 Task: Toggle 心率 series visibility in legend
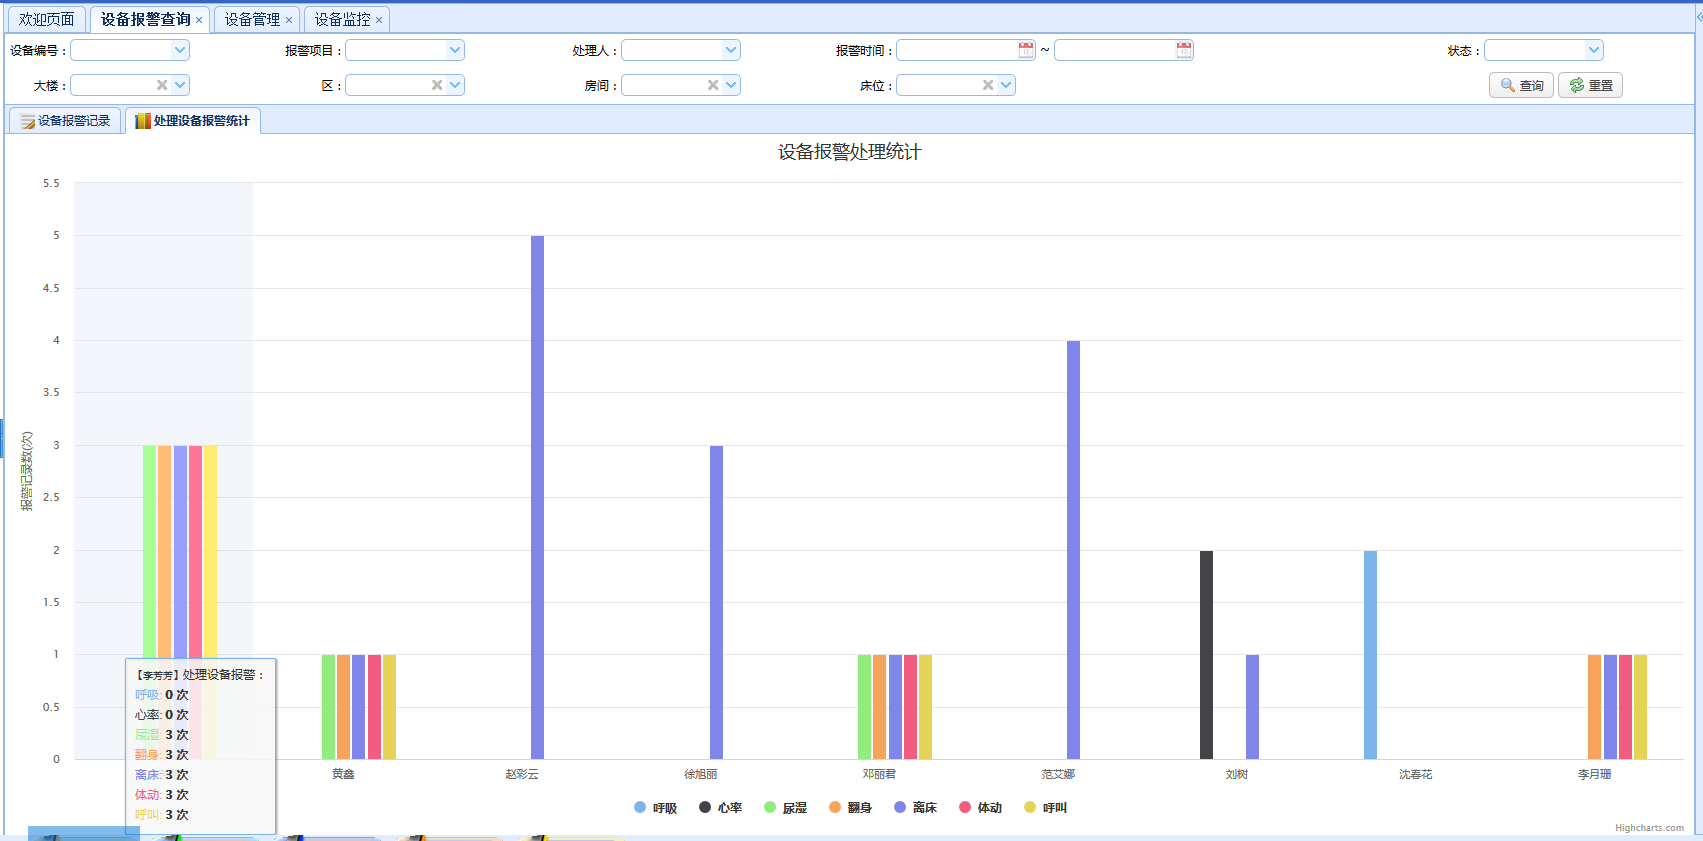[721, 808]
